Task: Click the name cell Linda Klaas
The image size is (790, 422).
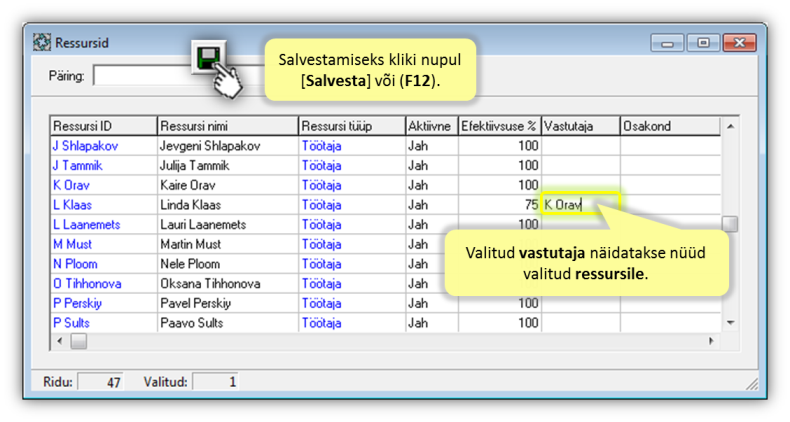Action: (228, 205)
